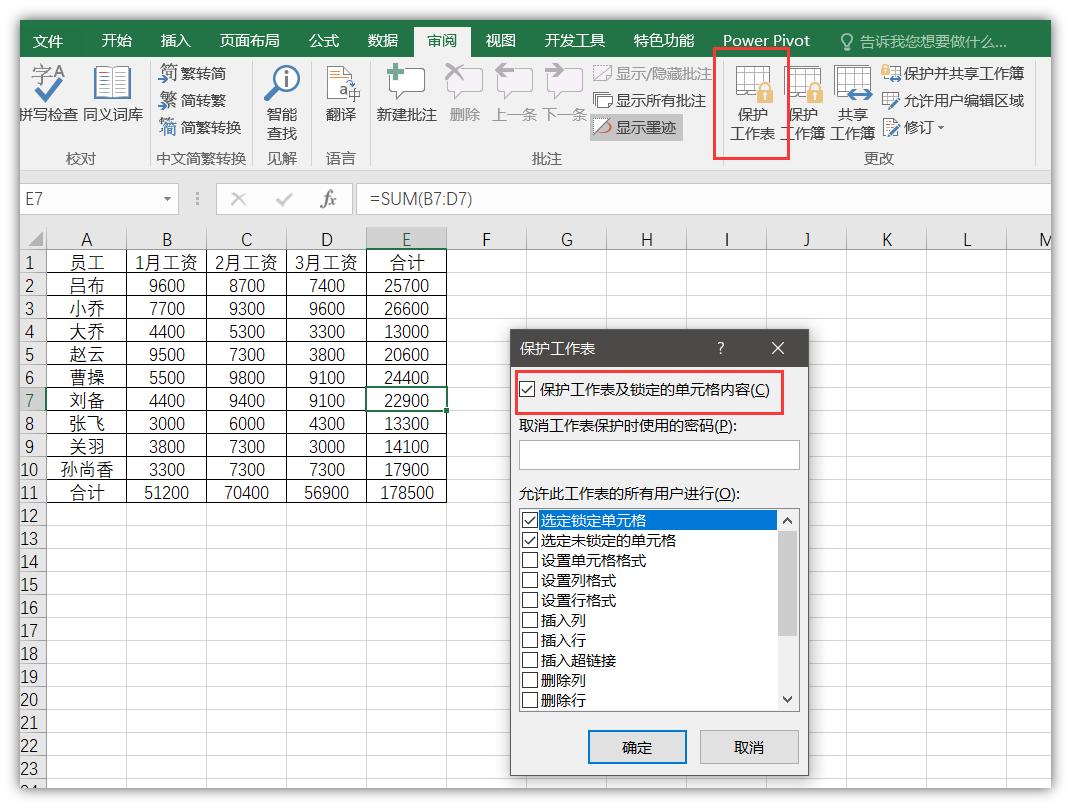Uncheck 保护工作表及锁定的单元格内容
Screen dimensions: 1071x808
tap(527, 390)
